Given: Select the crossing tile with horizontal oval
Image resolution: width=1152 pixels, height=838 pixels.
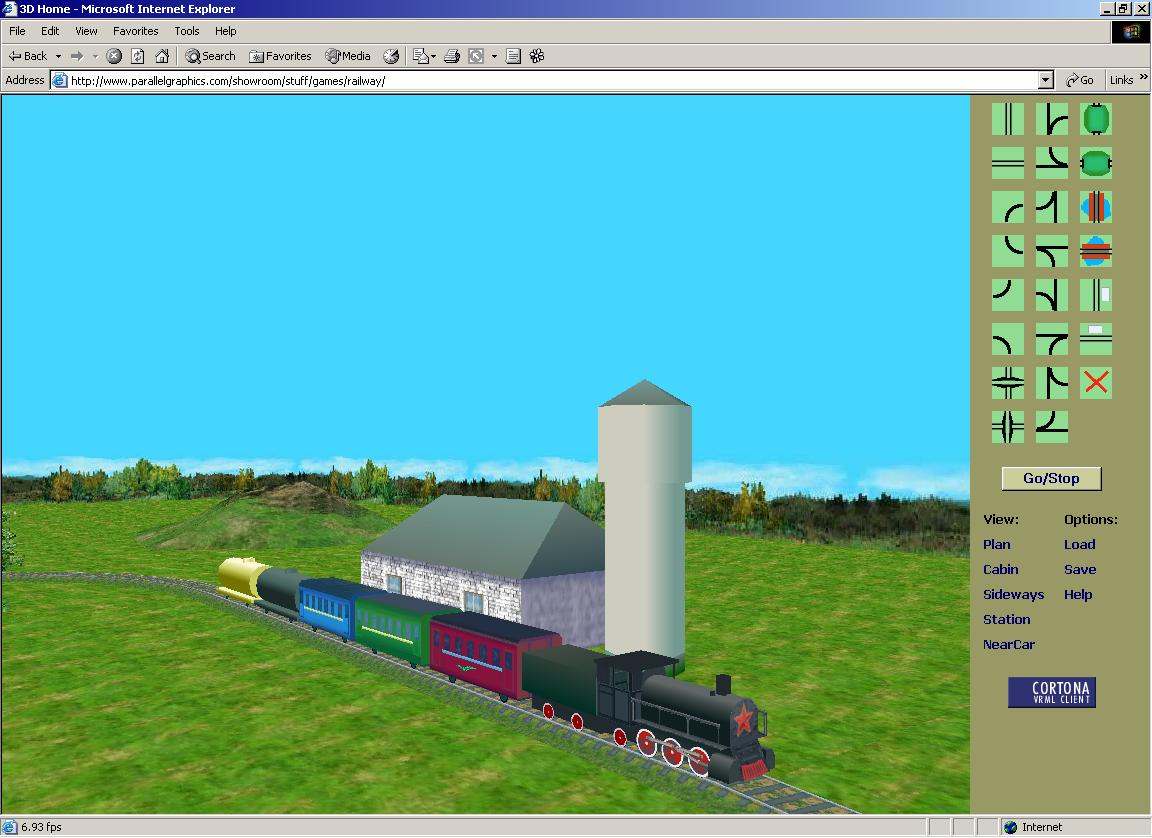Looking at the screenshot, I should [1007, 383].
